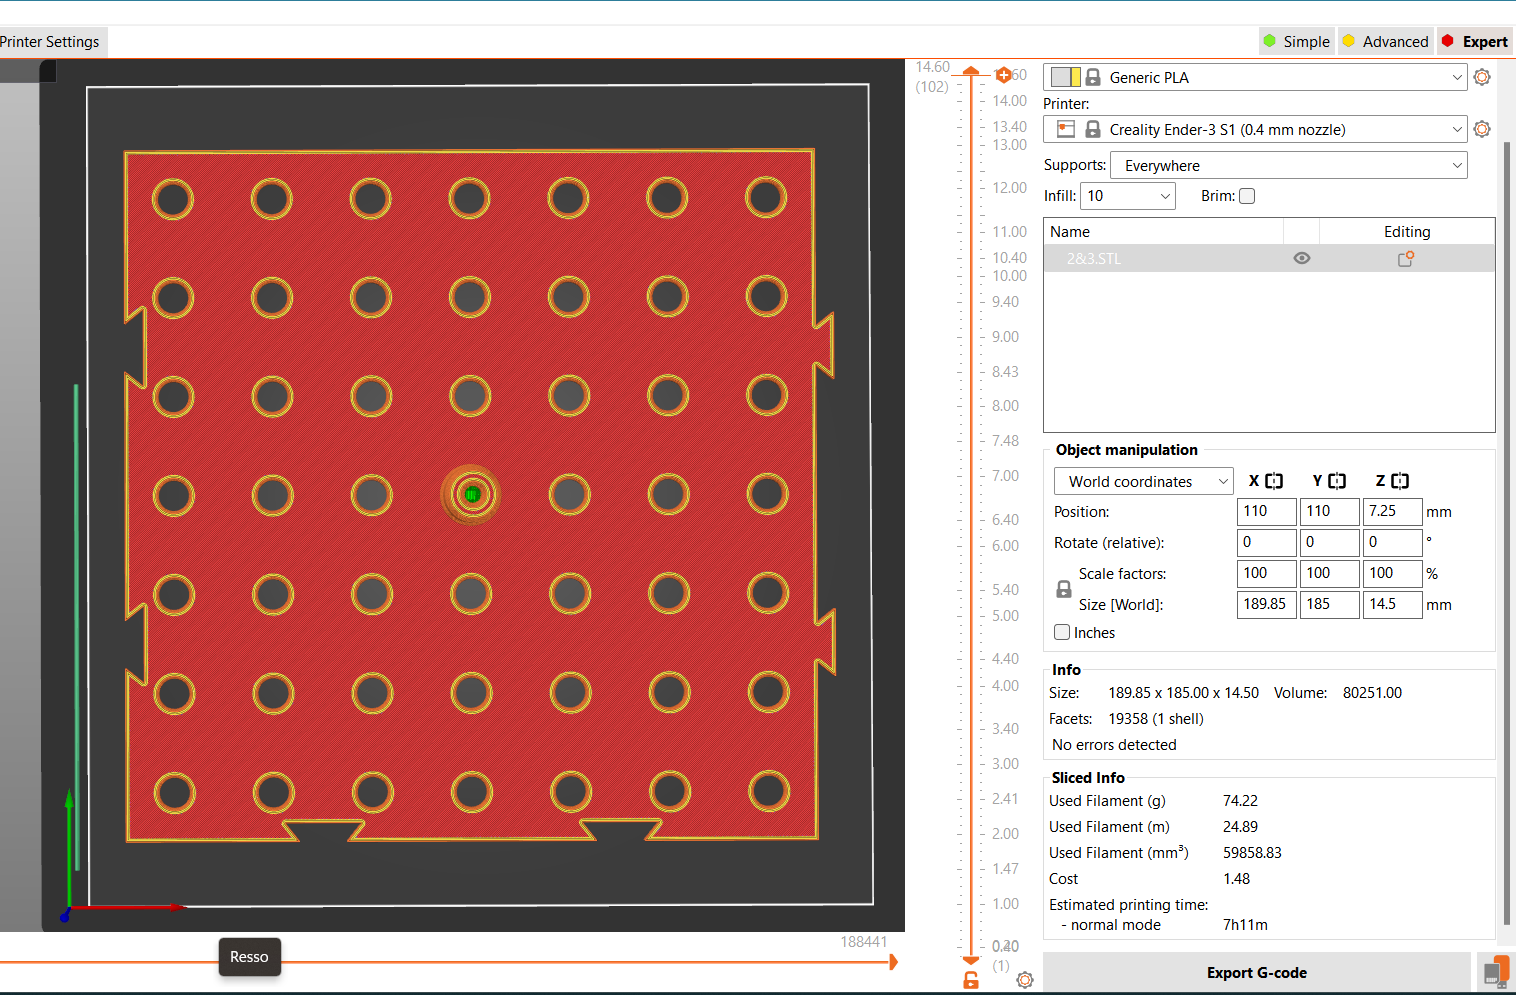This screenshot has width=1516, height=995.
Task: Check the Inches checkbox
Action: [x=1062, y=632]
